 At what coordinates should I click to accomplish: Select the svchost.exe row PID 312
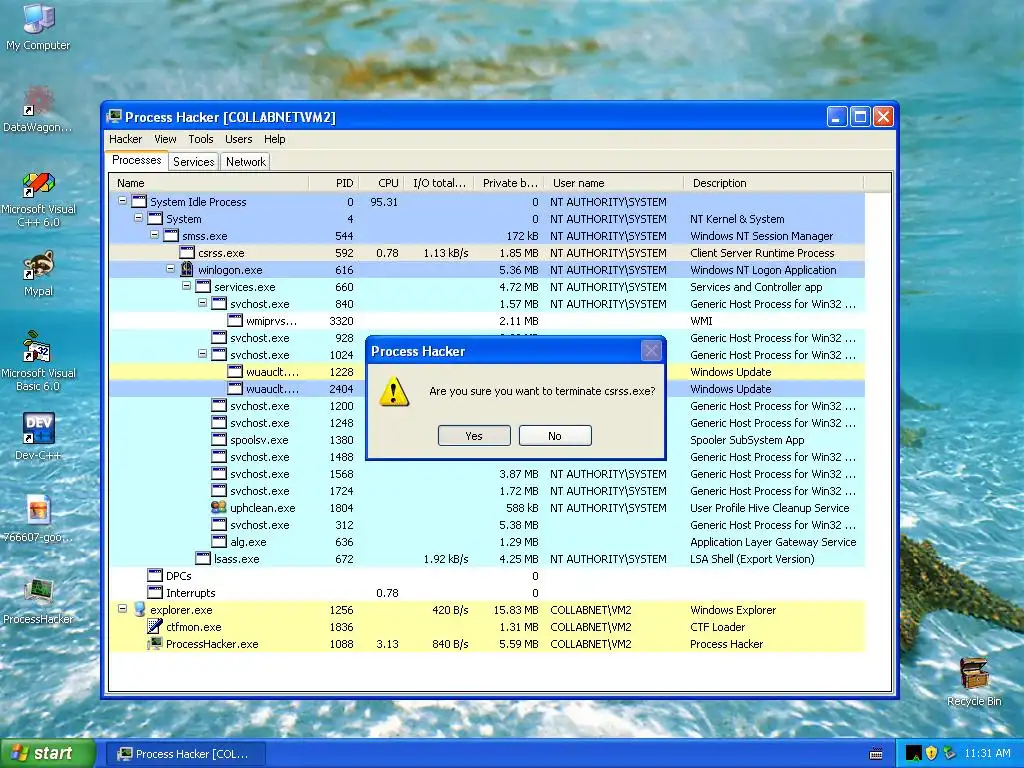(487, 524)
